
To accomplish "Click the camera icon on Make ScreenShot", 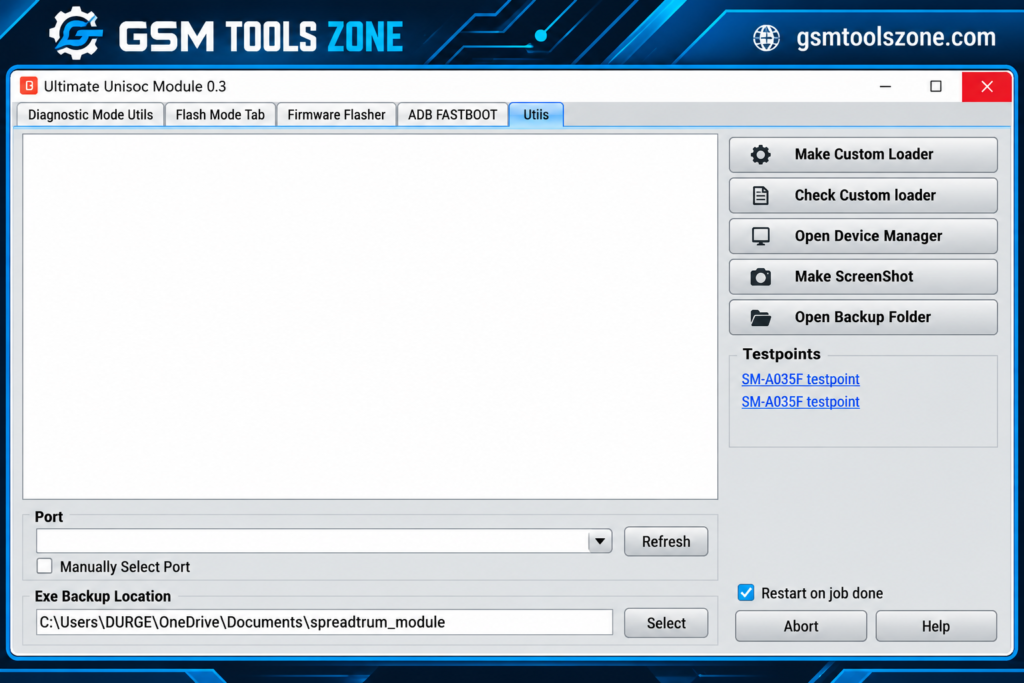I will [760, 277].
